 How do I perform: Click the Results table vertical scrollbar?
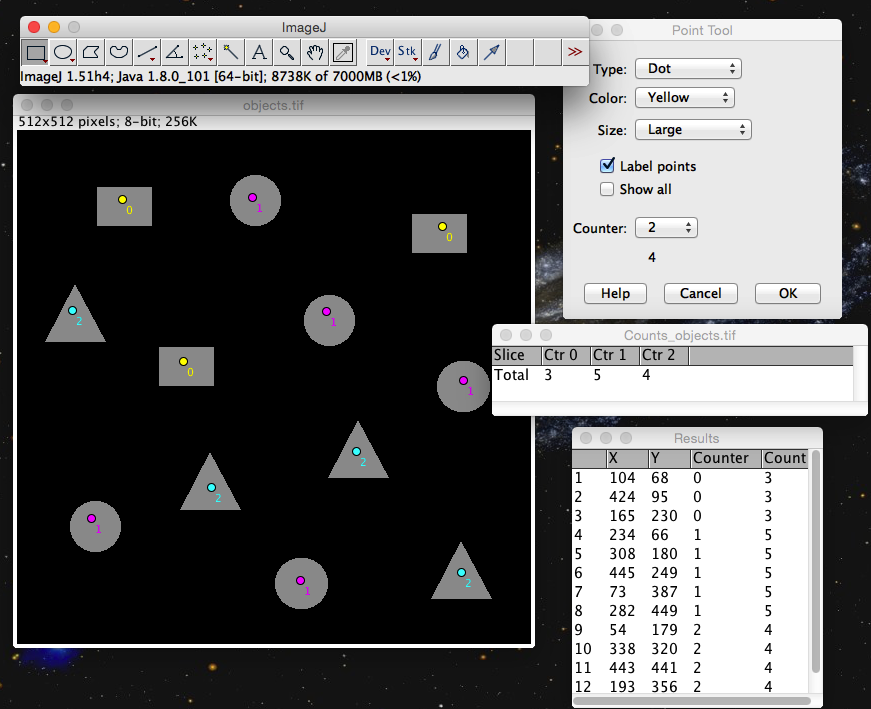click(815, 560)
